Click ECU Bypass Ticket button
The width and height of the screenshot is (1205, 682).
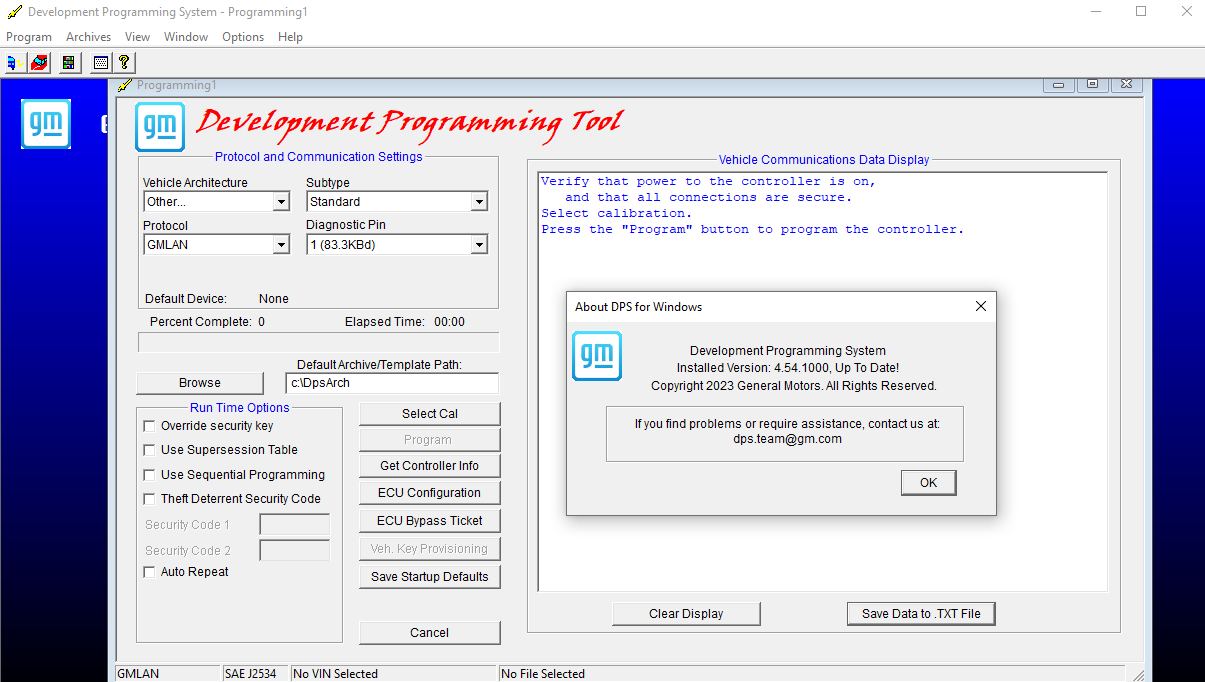pos(430,521)
